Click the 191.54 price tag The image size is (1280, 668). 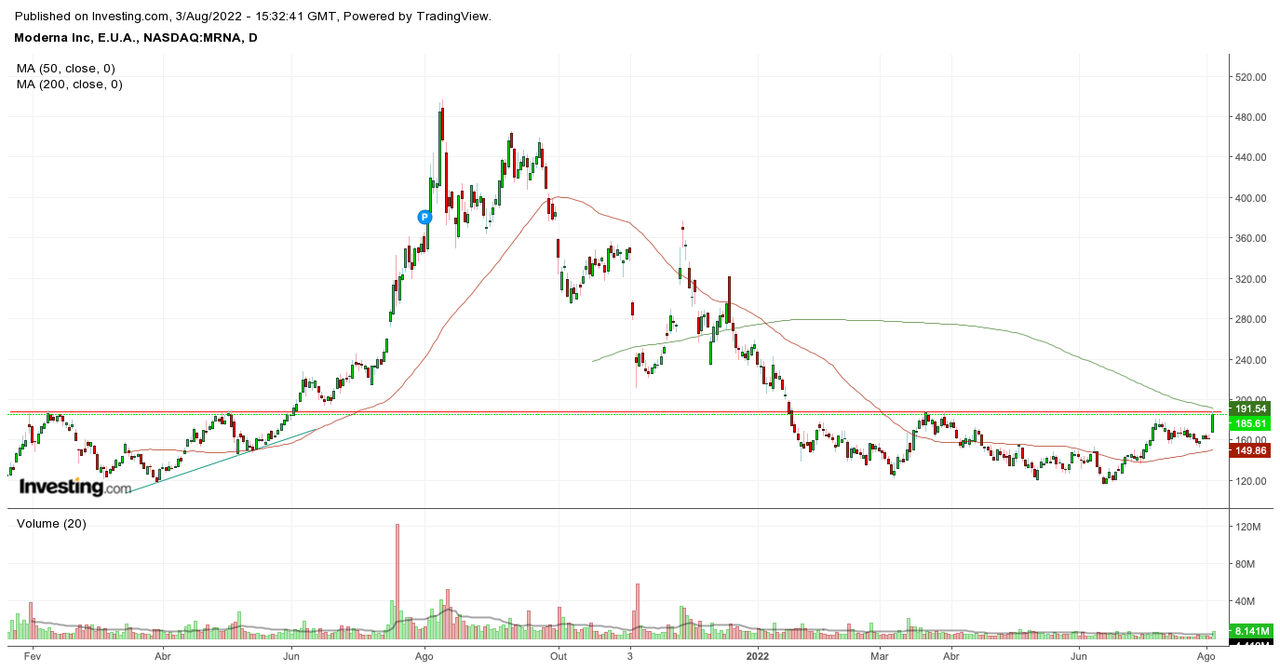[x=1251, y=409]
